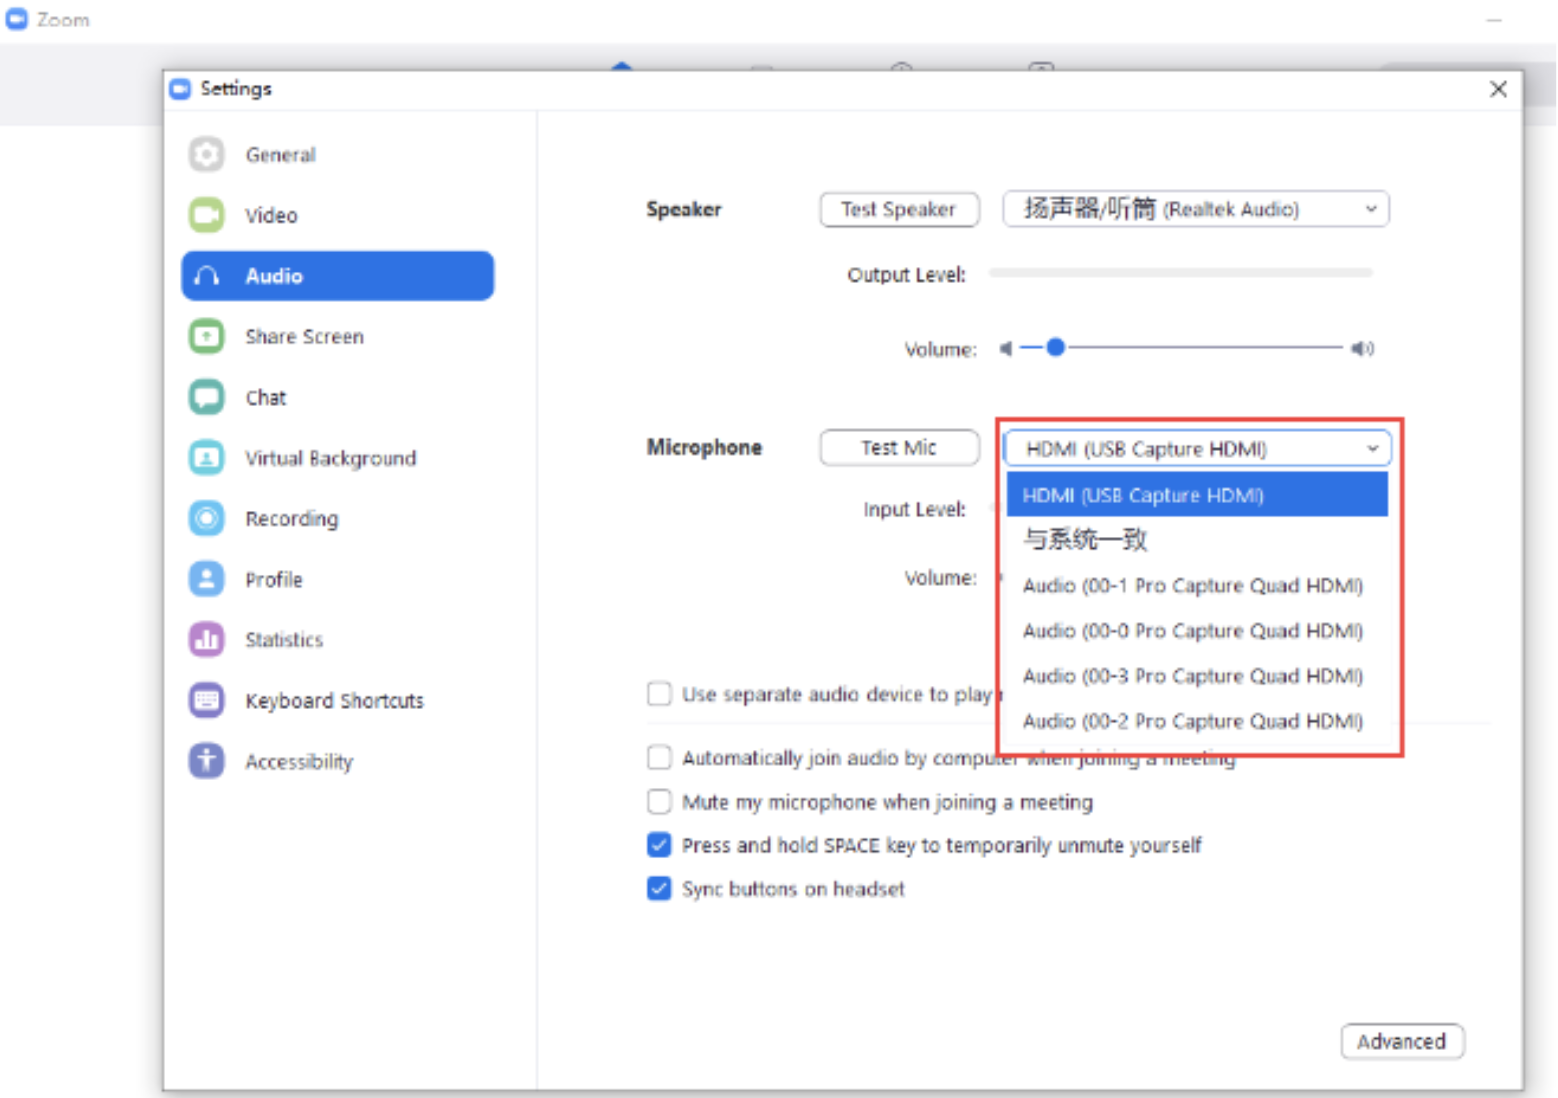Open Keyboard Shortcuts settings section
The image size is (1558, 1098).
[334, 700]
